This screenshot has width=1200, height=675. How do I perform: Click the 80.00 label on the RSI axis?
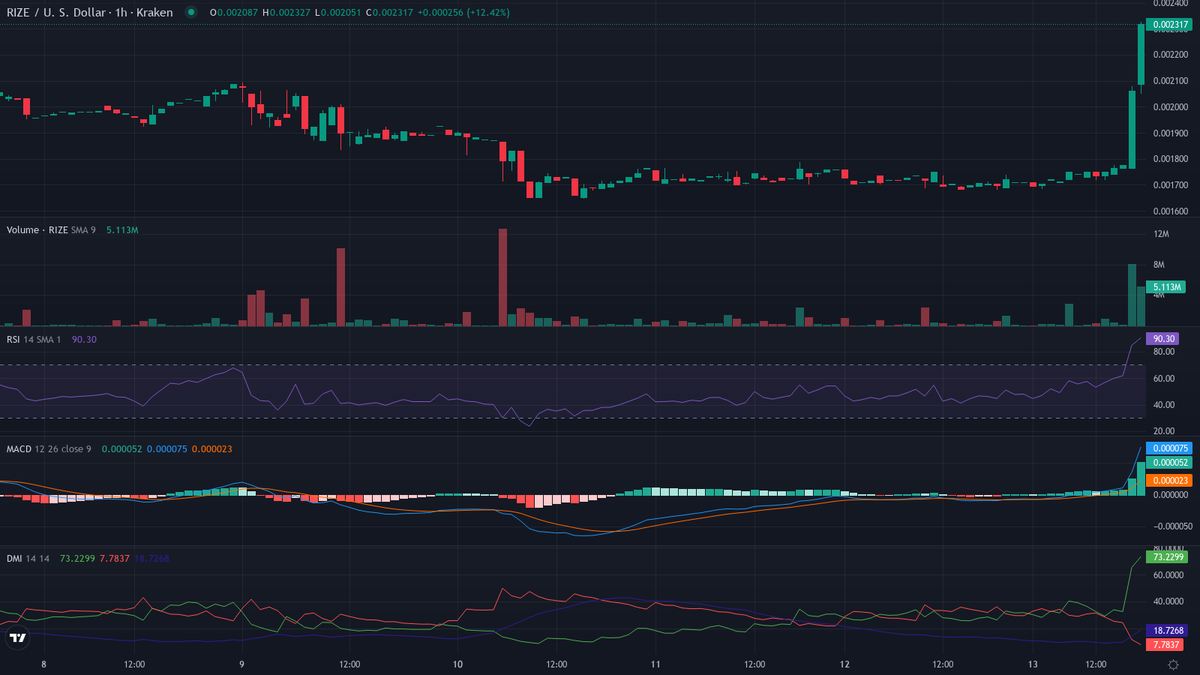tap(1163, 352)
